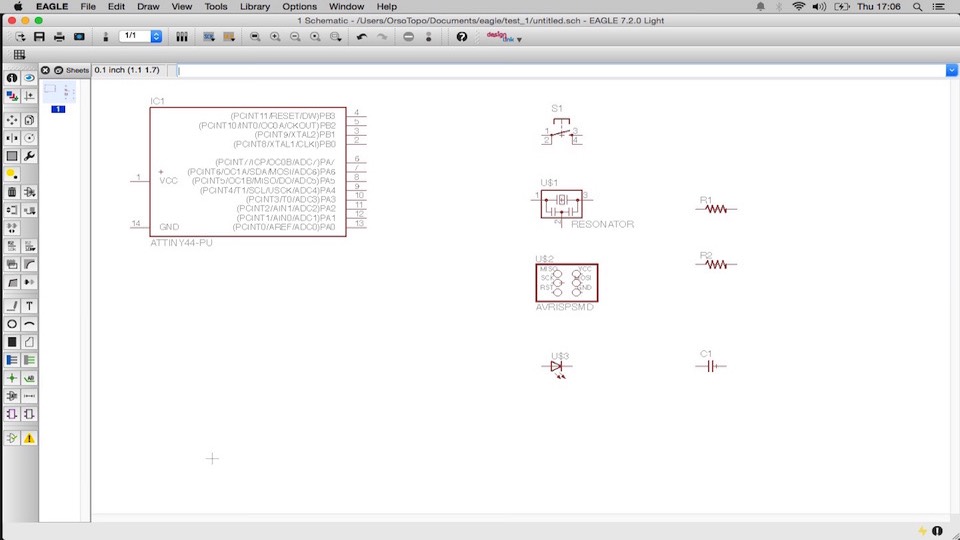Open the File menu
The image size is (960, 540).
[x=88, y=6]
